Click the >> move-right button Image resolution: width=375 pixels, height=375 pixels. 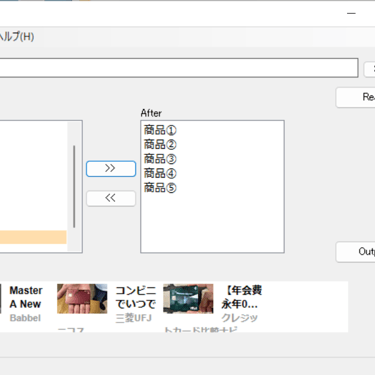click(x=111, y=169)
